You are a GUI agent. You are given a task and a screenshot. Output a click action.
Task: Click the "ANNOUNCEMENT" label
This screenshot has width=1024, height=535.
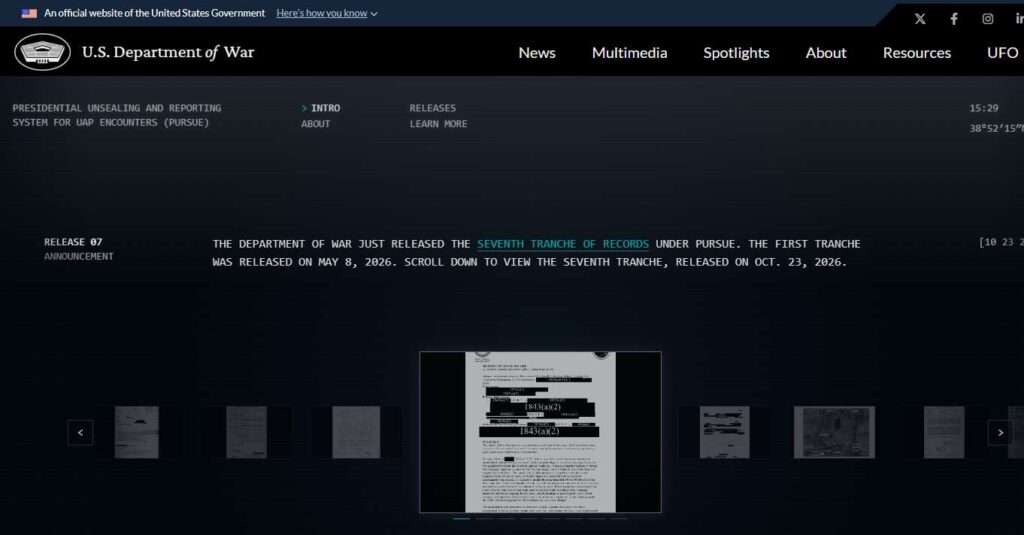pyautogui.click(x=79, y=257)
